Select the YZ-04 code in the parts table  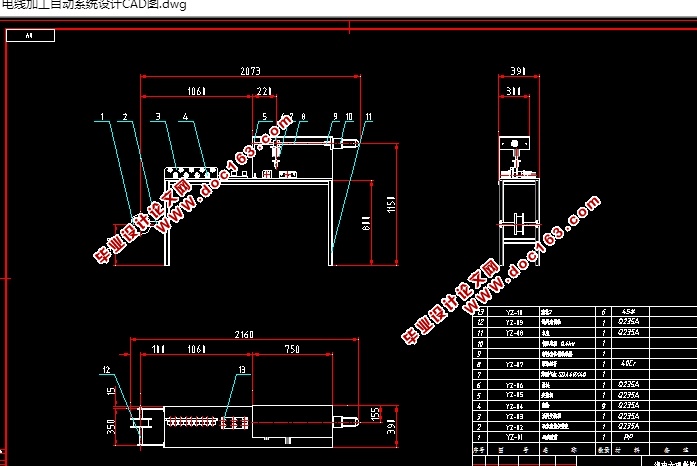(x=514, y=406)
